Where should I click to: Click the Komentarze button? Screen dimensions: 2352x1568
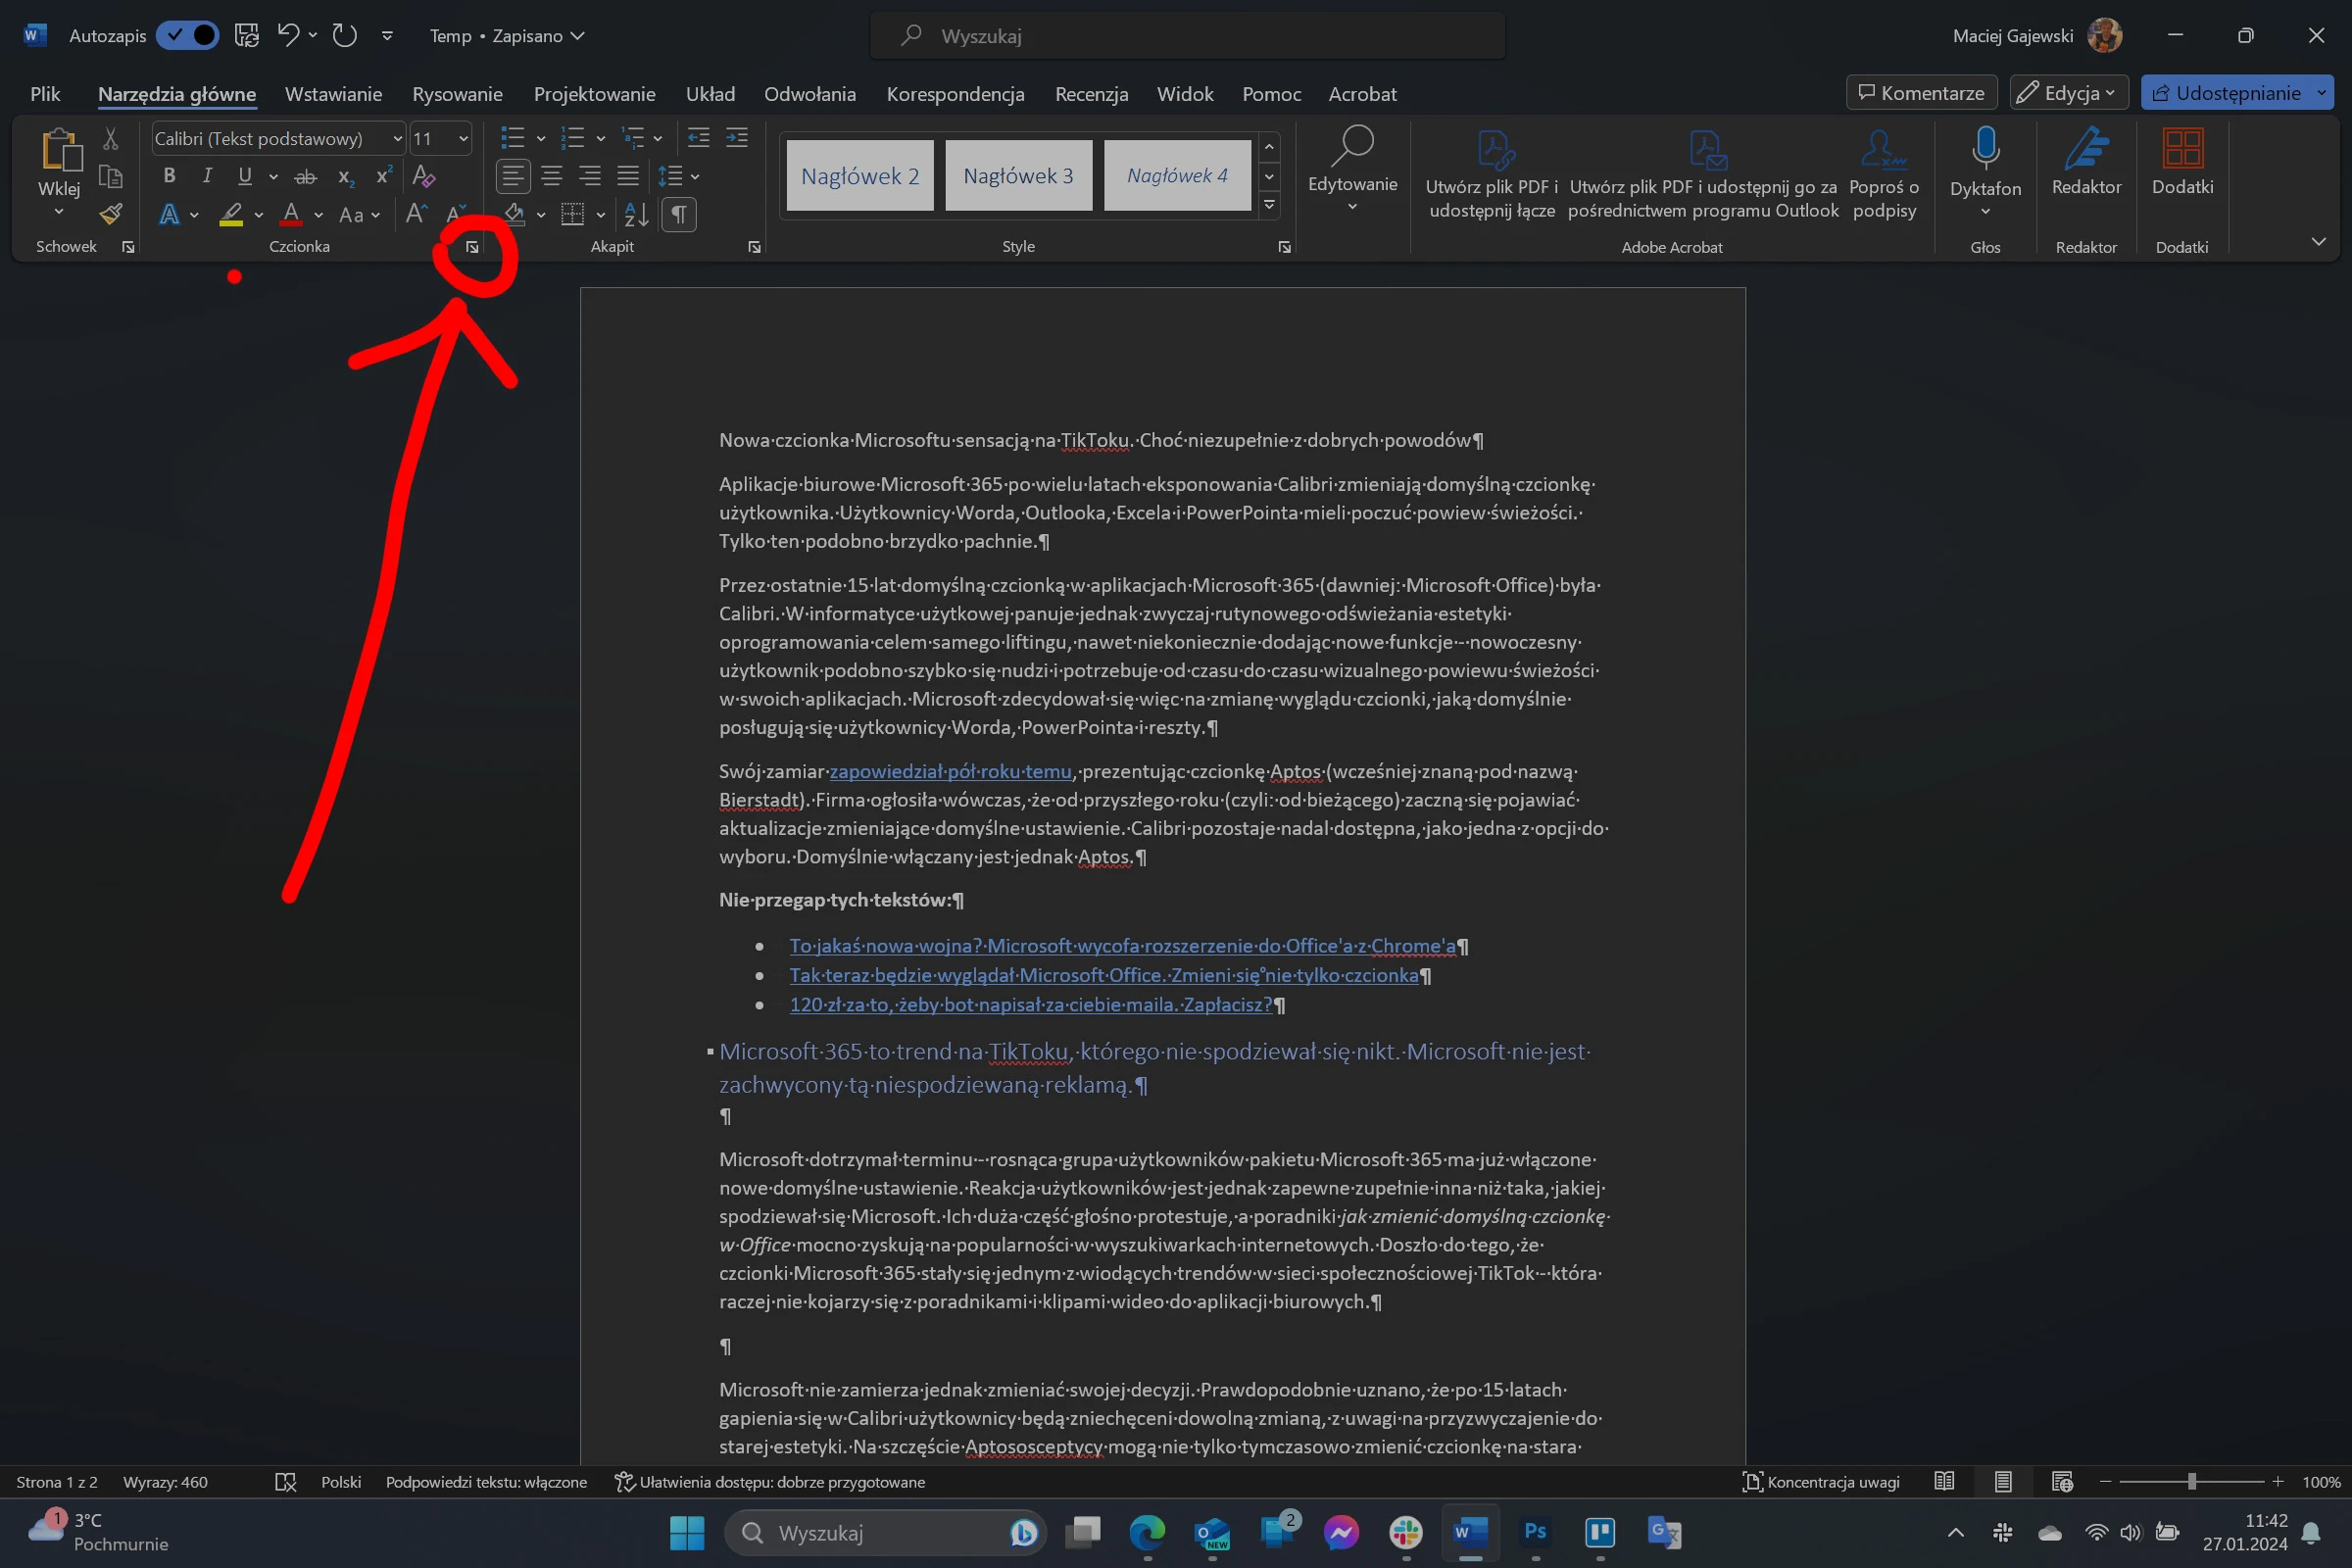pos(1921,93)
